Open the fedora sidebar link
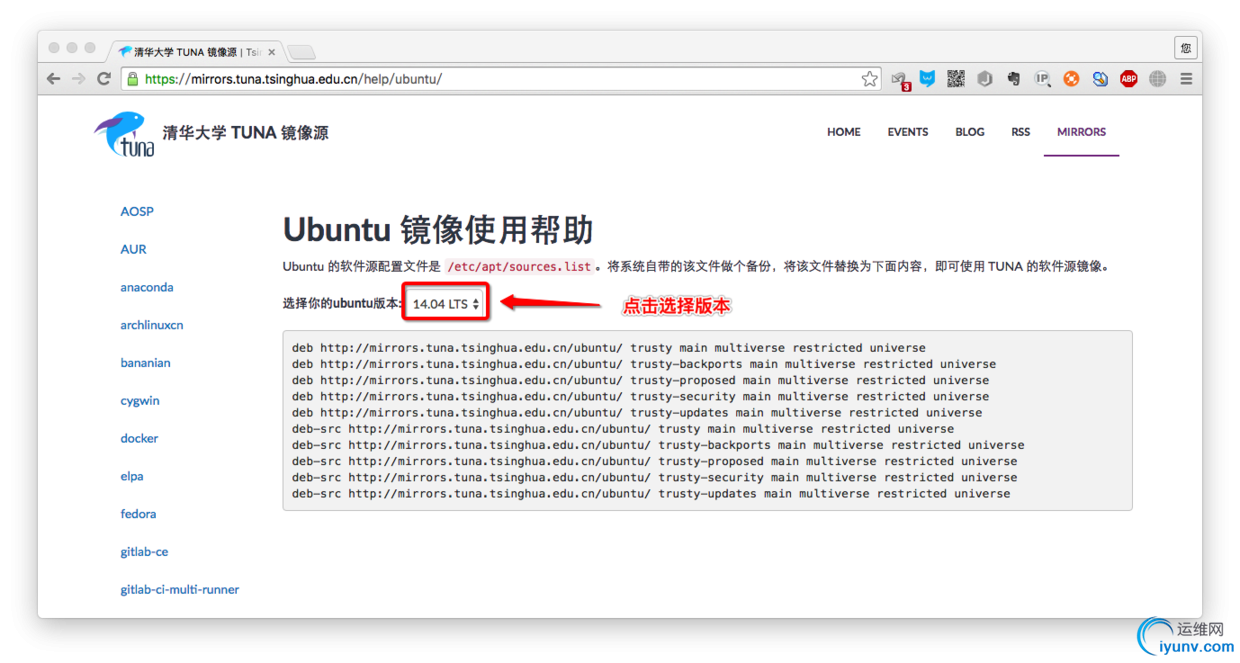Image resolution: width=1240 pixels, height=663 pixels. tap(138, 514)
